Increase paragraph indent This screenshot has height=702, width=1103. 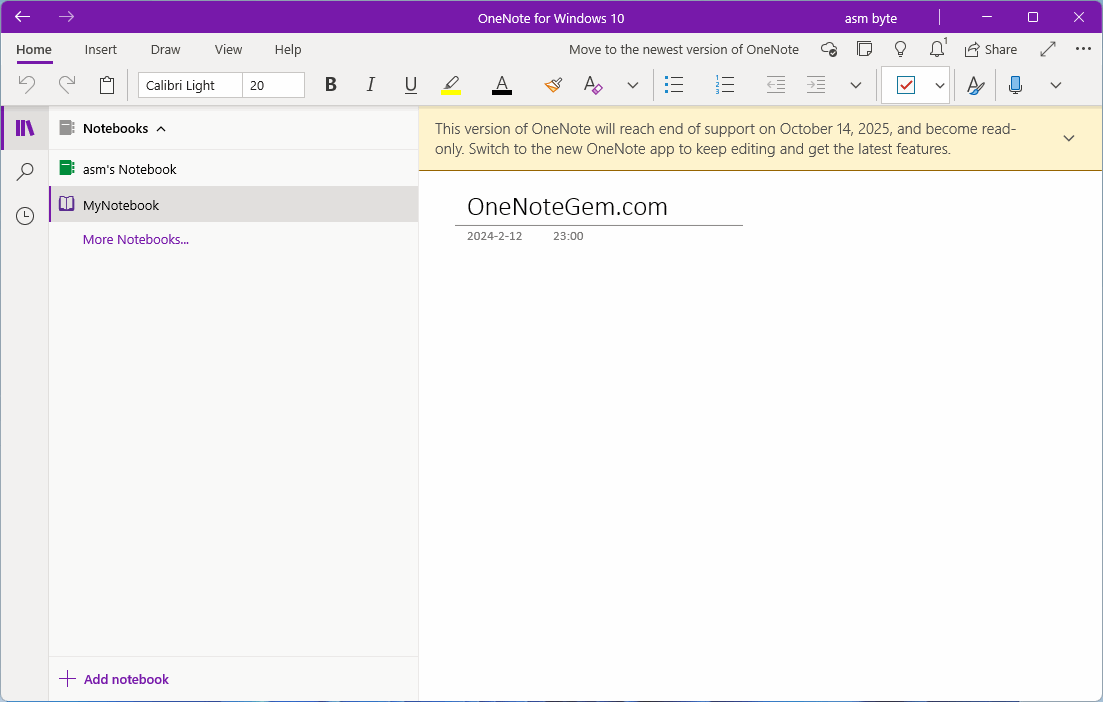[x=816, y=85]
